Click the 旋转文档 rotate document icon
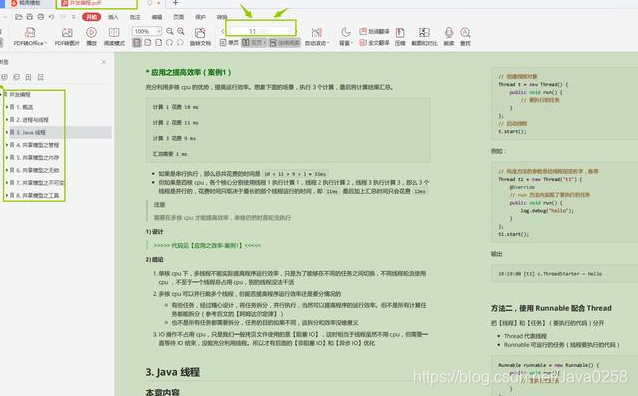The height and width of the screenshot is (396, 638). click(200, 33)
